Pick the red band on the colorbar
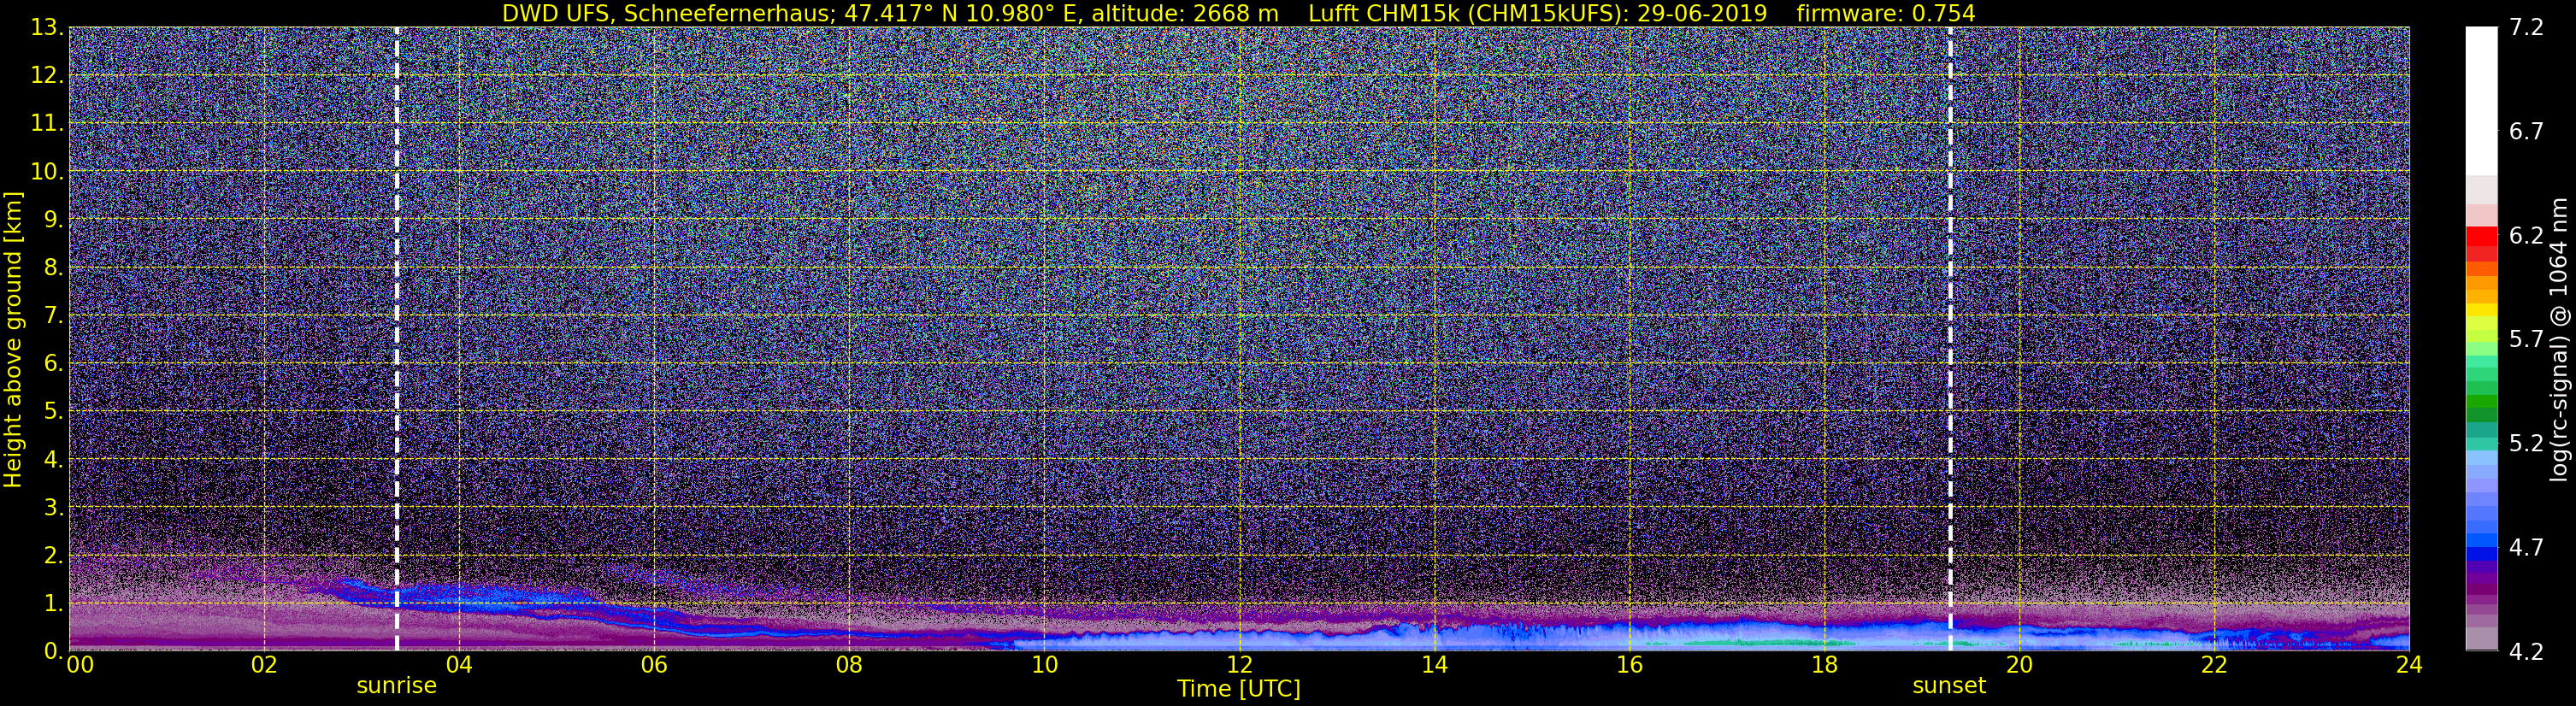Image resolution: width=2576 pixels, height=706 pixels. click(2481, 238)
